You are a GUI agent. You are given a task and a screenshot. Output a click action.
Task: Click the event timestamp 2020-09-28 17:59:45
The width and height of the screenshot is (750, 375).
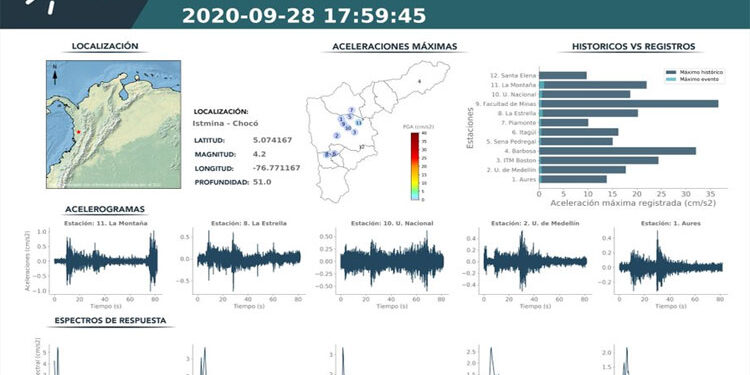tap(304, 15)
